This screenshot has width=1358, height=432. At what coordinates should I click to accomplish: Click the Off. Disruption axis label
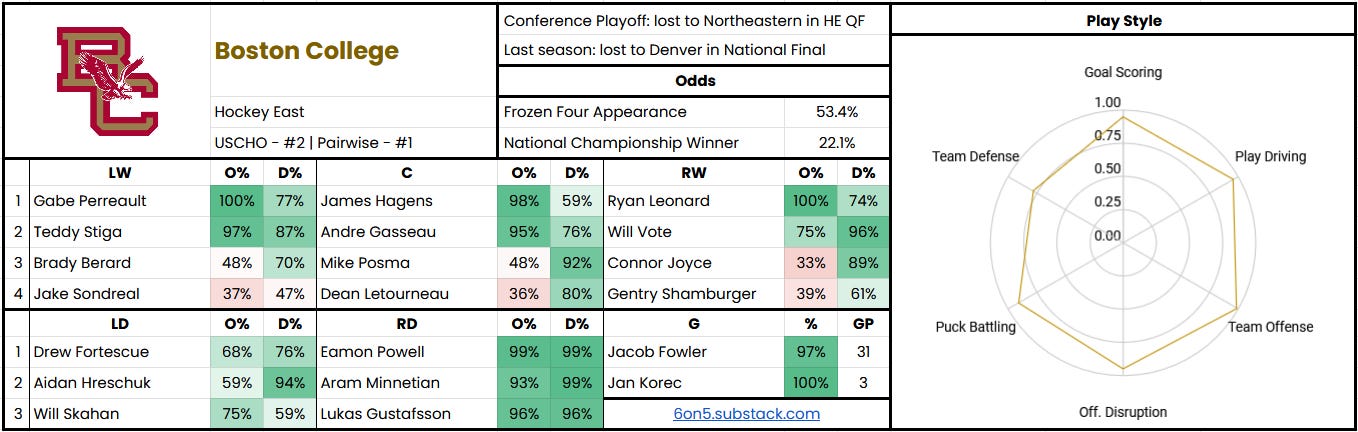pos(1123,412)
